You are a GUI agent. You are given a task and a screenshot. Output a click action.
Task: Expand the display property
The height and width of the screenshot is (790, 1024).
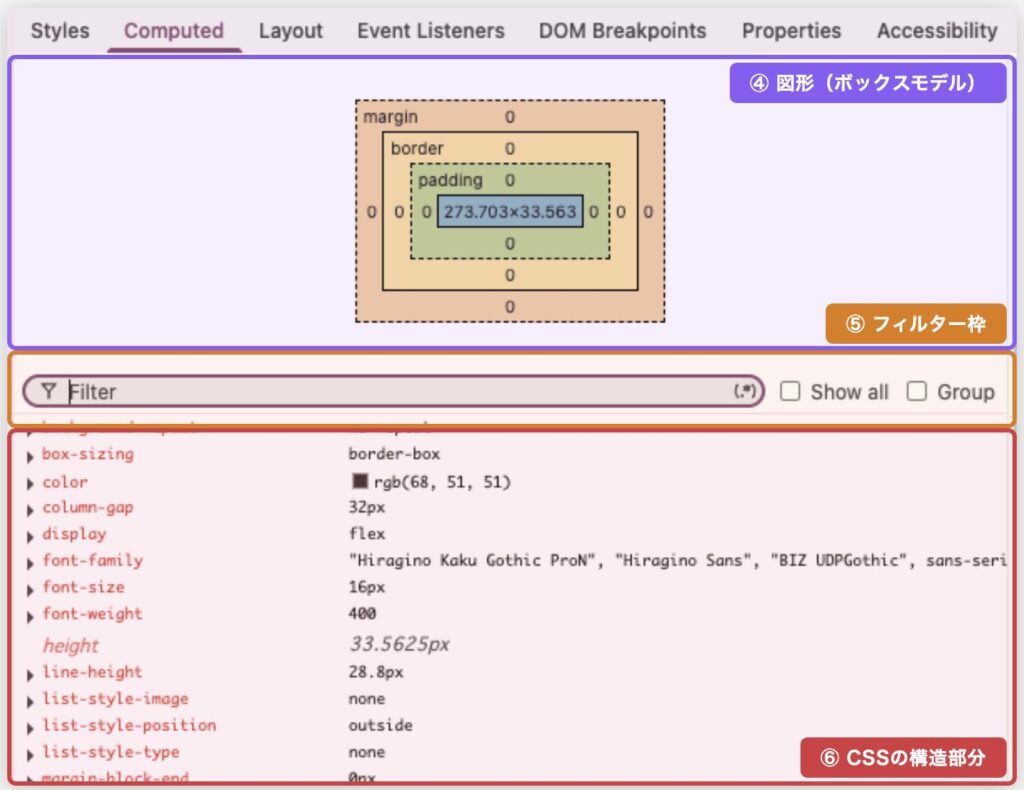click(x=30, y=537)
